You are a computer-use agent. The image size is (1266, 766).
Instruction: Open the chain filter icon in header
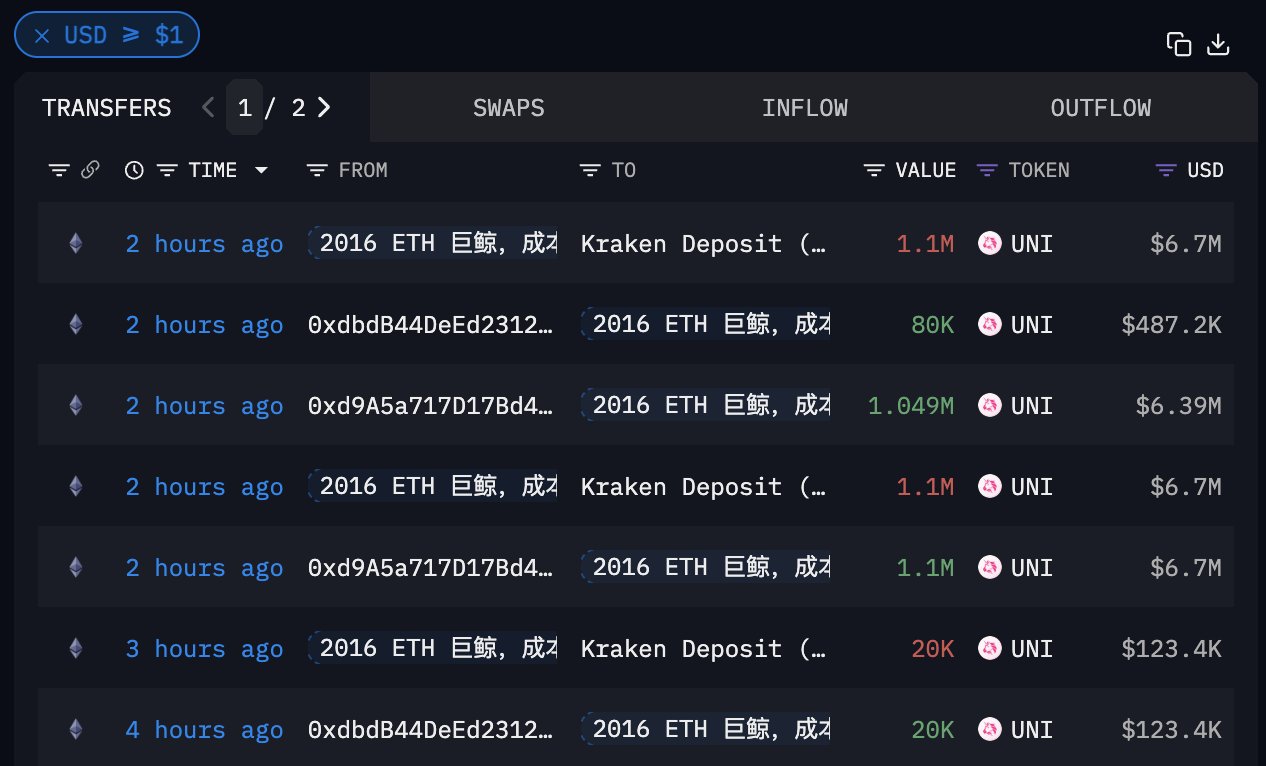coord(59,171)
